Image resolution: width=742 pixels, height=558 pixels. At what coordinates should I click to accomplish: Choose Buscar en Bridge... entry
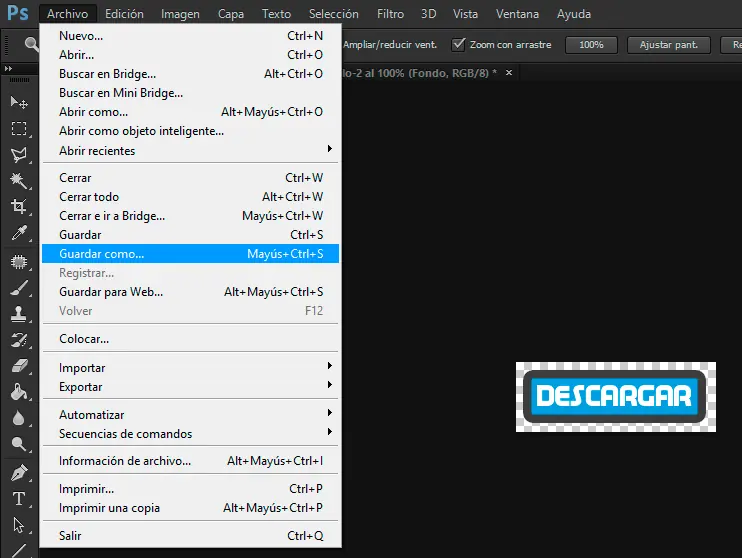coord(191,74)
